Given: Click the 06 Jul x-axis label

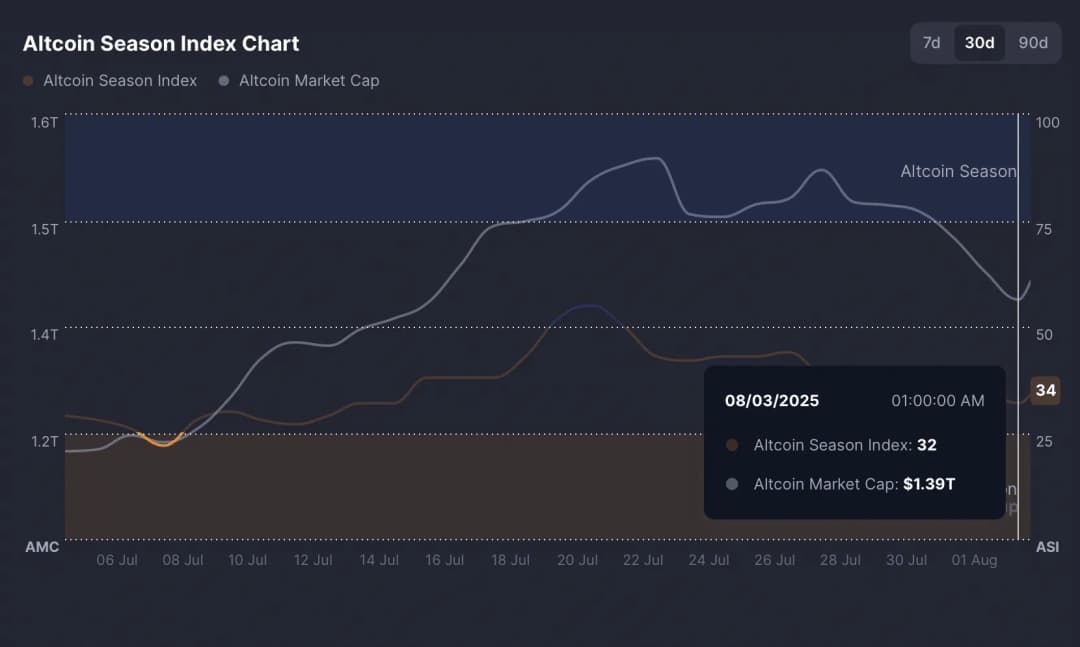Looking at the screenshot, I should click(x=117, y=560).
